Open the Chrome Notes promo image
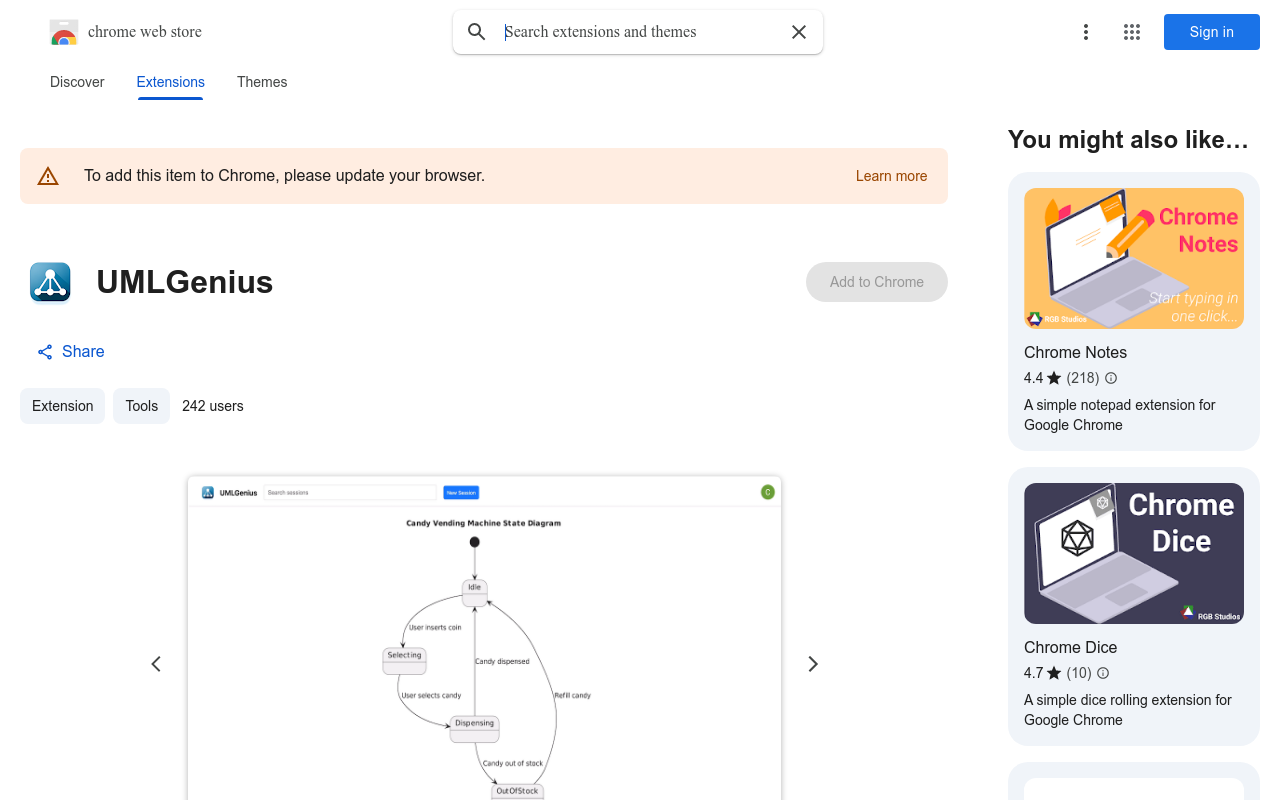 (x=1134, y=258)
